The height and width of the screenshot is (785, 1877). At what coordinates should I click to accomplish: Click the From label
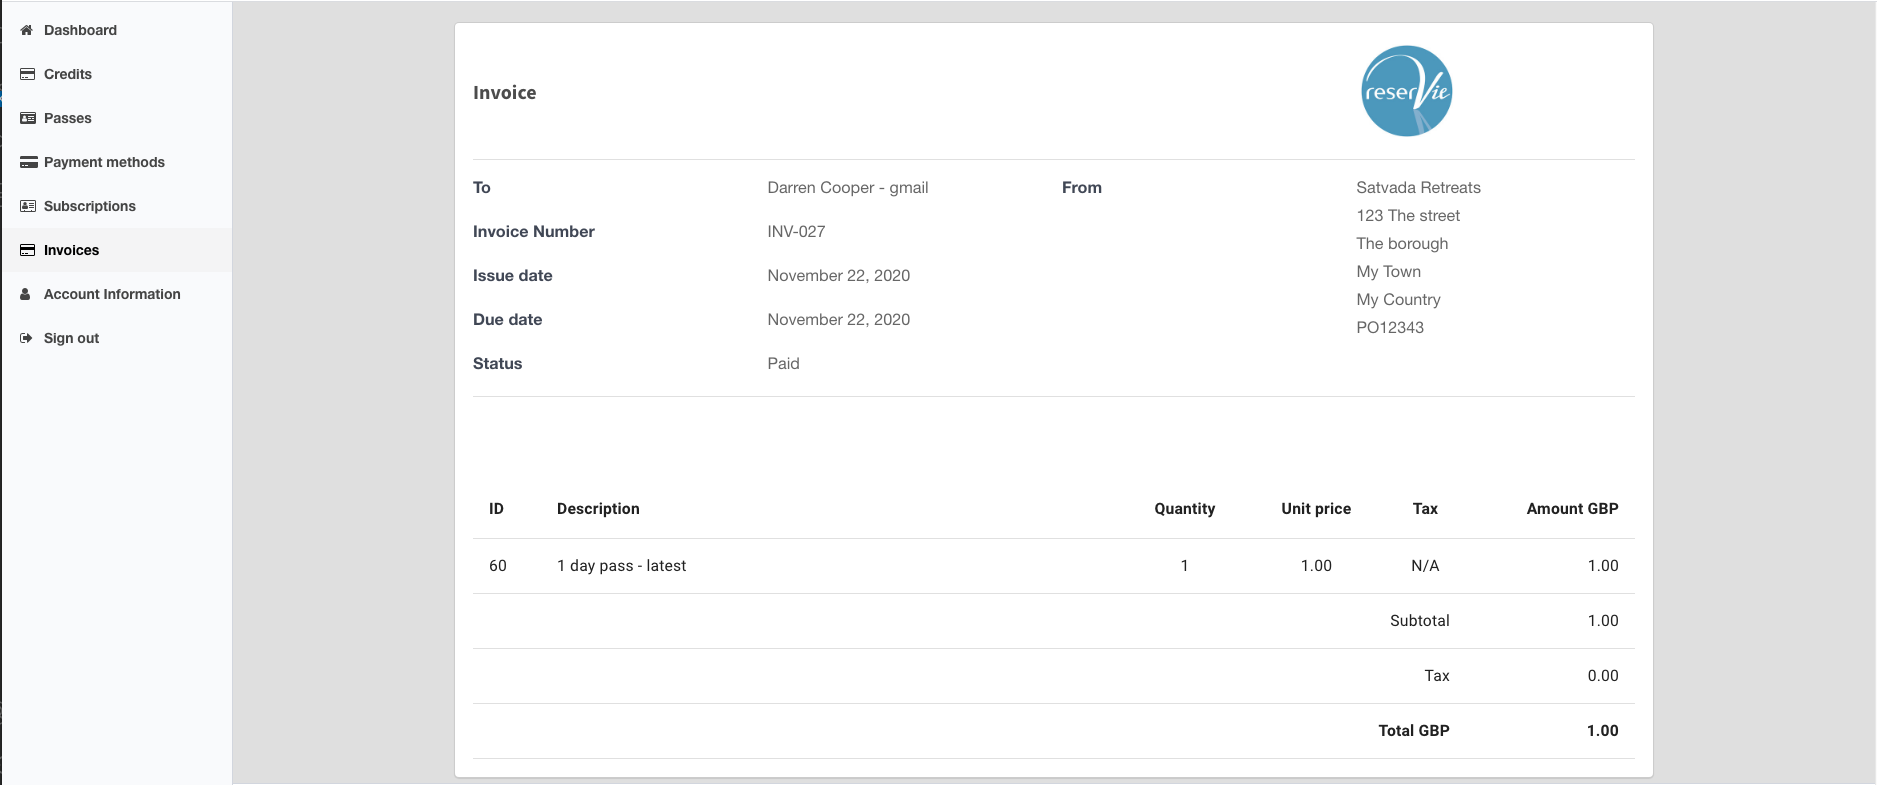[1081, 188]
